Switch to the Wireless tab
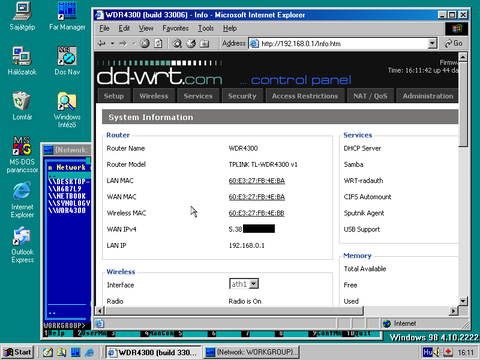Screen dimensions: 480x360 (x=154, y=96)
